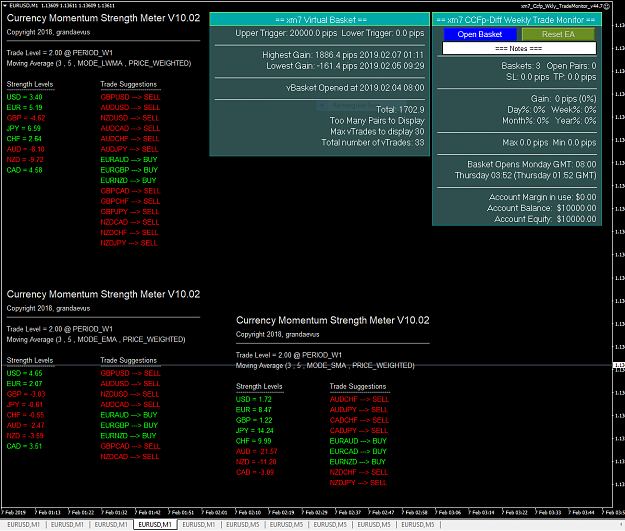Click the EURCAD --> BUY trade suggestion

358,451
